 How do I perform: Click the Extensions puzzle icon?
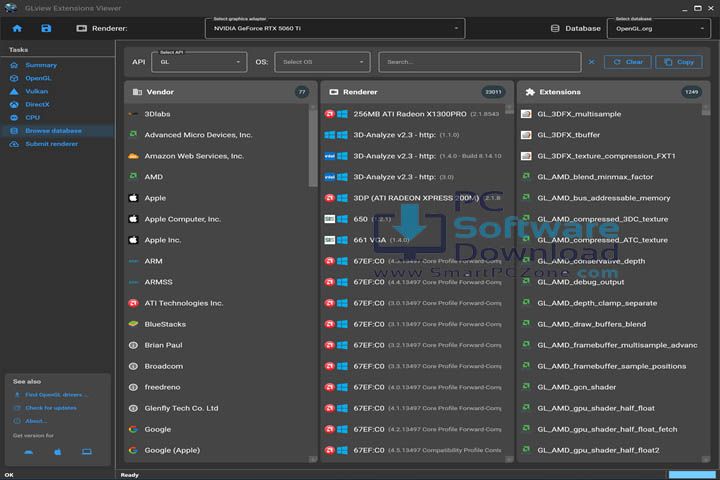[530, 92]
